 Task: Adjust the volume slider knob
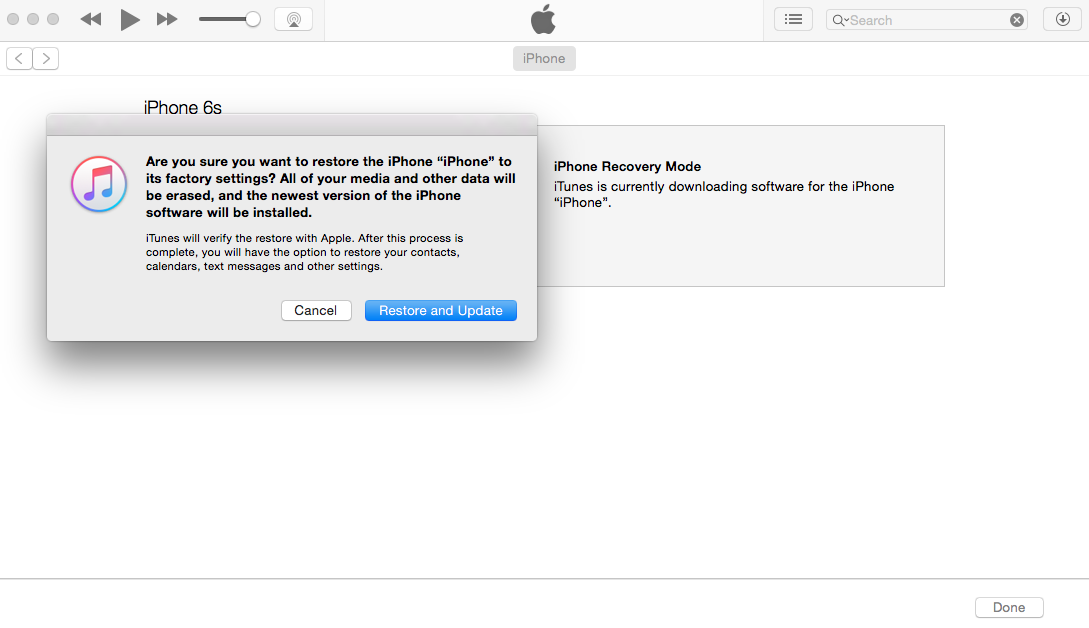pyautogui.click(x=253, y=19)
